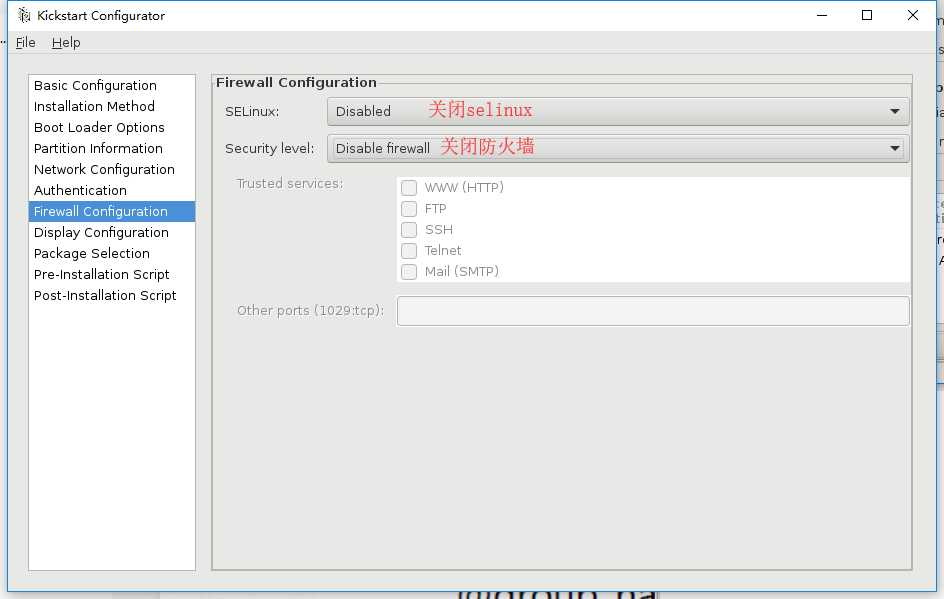Open the Help menu
This screenshot has width=944, height=599.
[66, 43]
